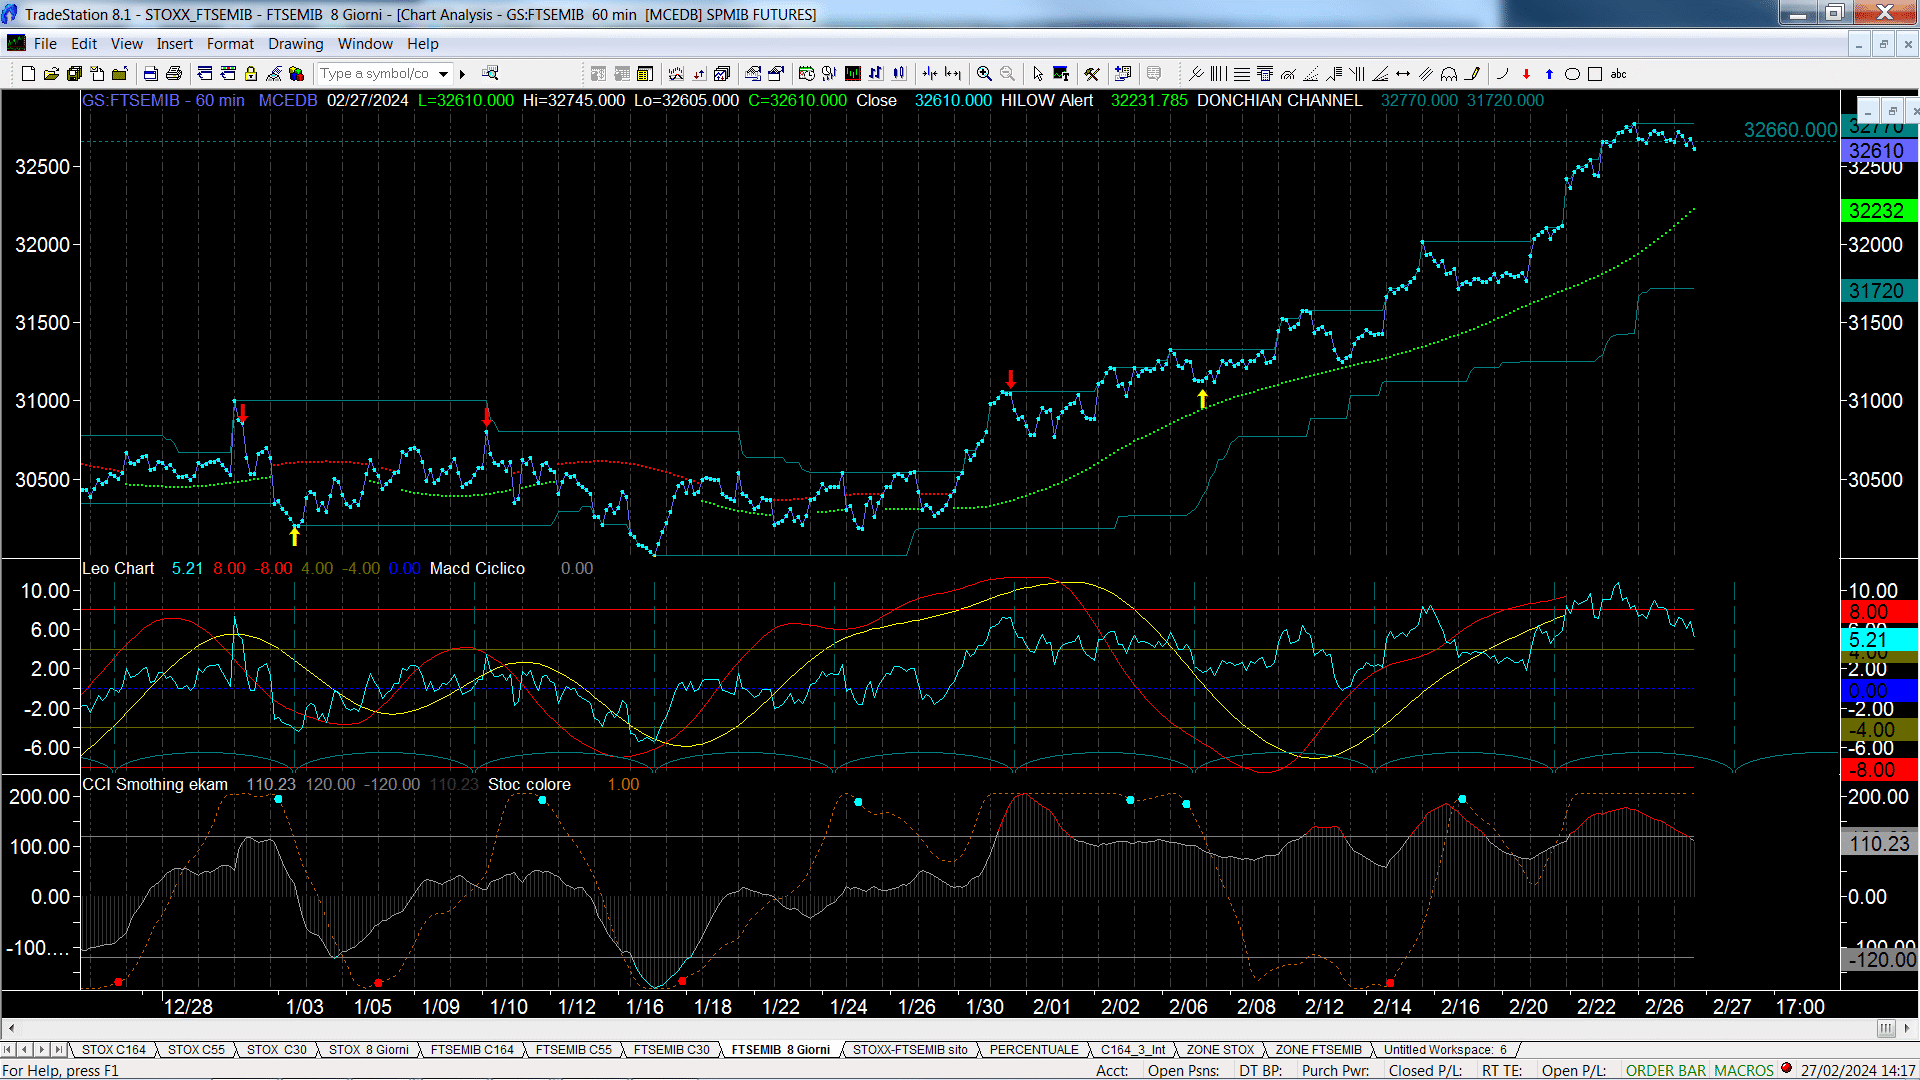Image resolution: width=1920 pixels, height=1080 pixels.
Task: Select the pointer arrow tool
Action: 1037,74
